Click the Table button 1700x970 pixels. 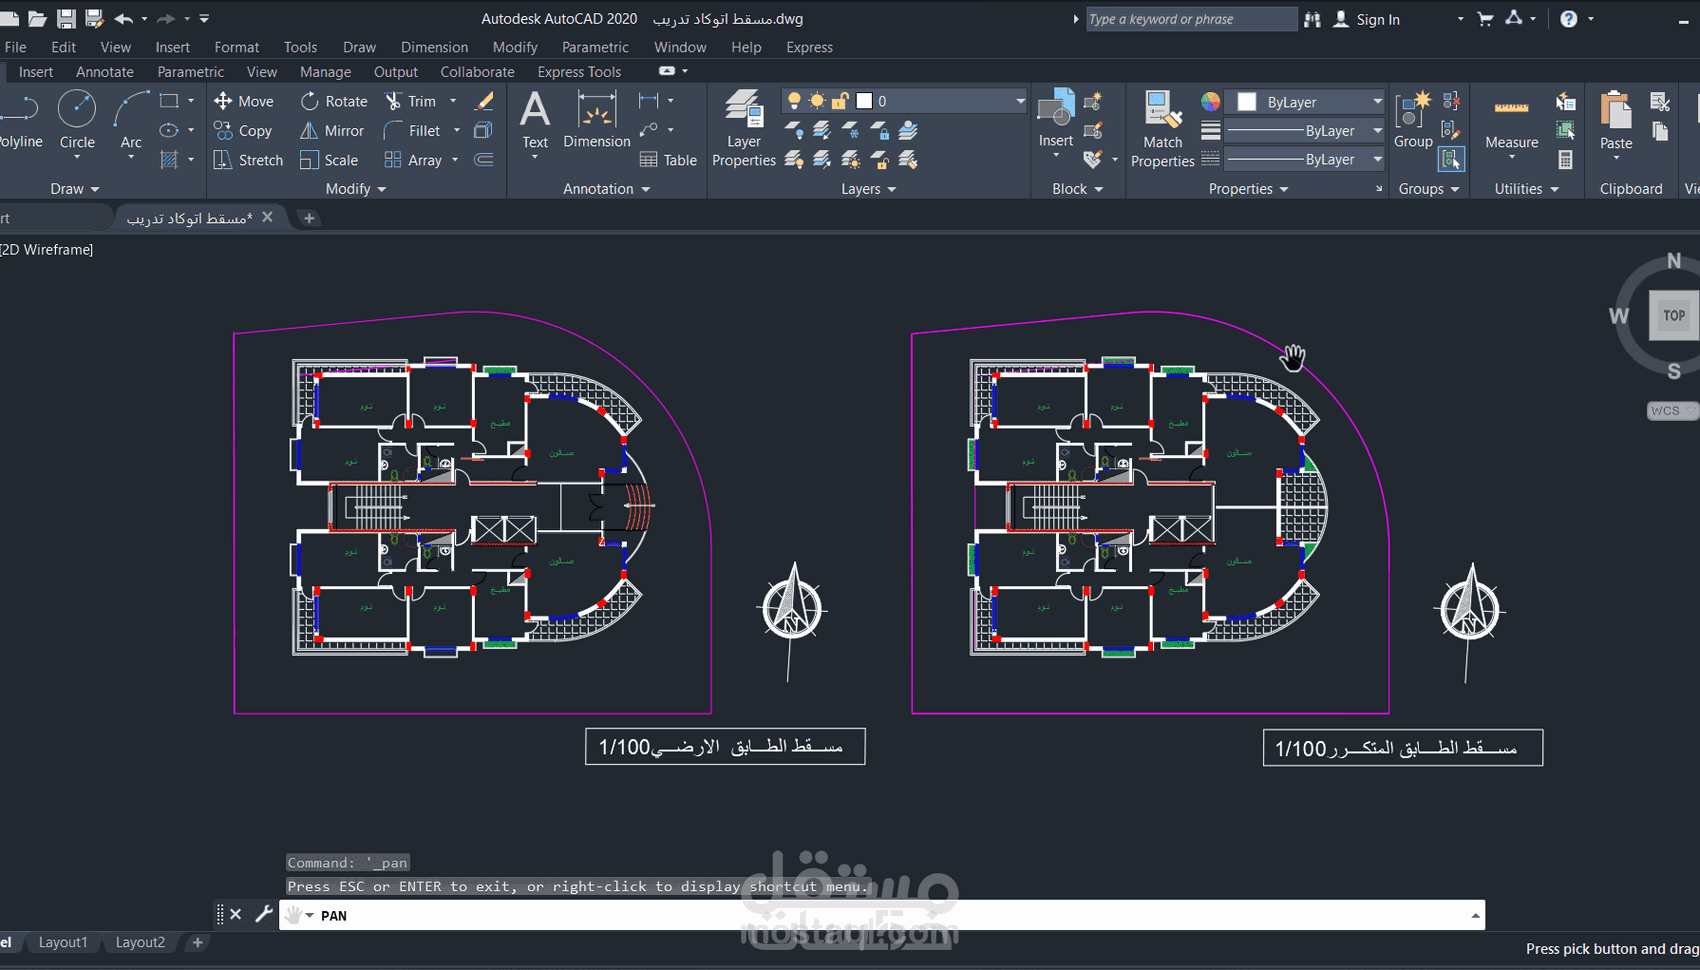[x=668, y=160]
